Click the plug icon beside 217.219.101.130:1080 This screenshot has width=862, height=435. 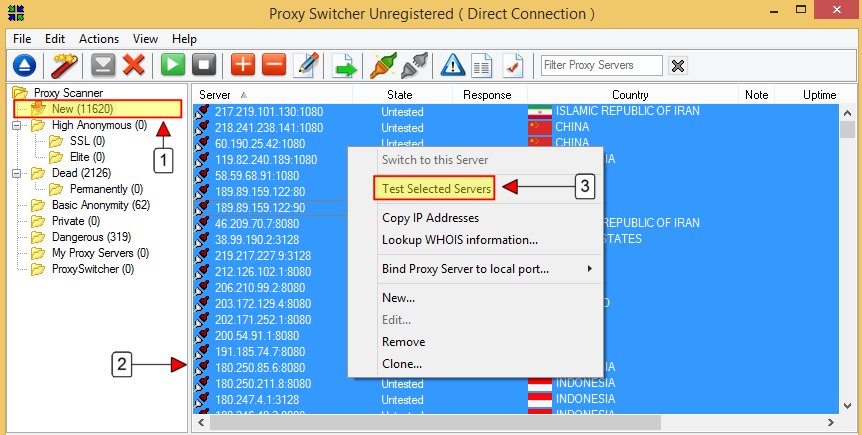coord(202,112)
